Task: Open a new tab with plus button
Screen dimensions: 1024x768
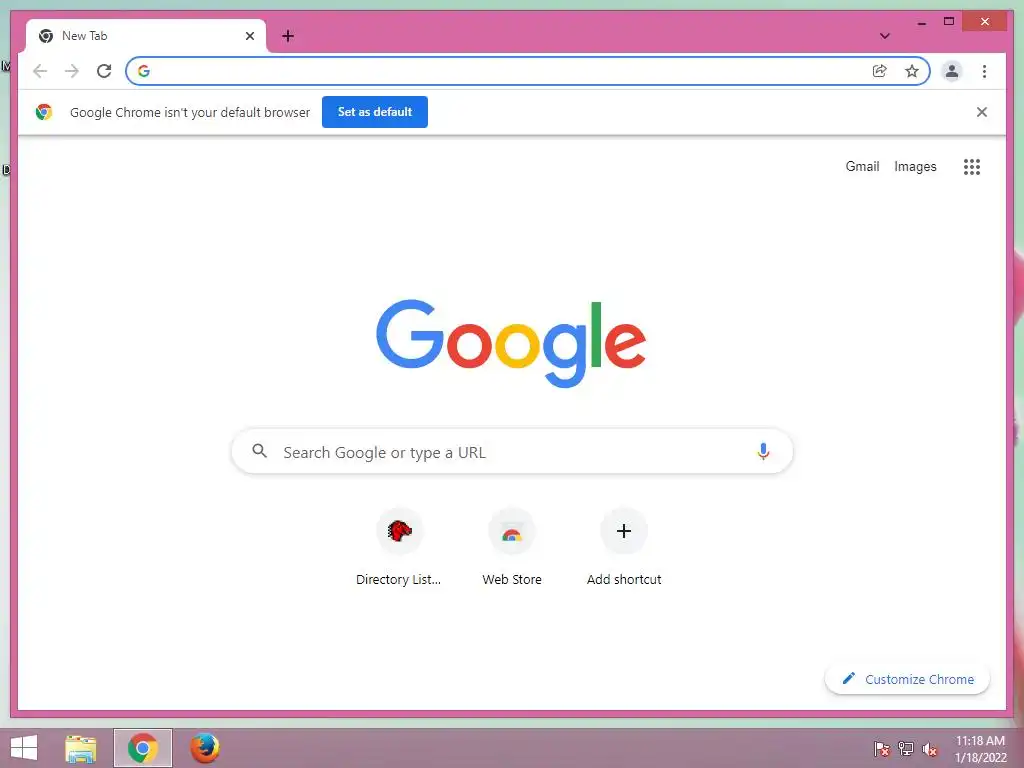Action: point(287,36)
